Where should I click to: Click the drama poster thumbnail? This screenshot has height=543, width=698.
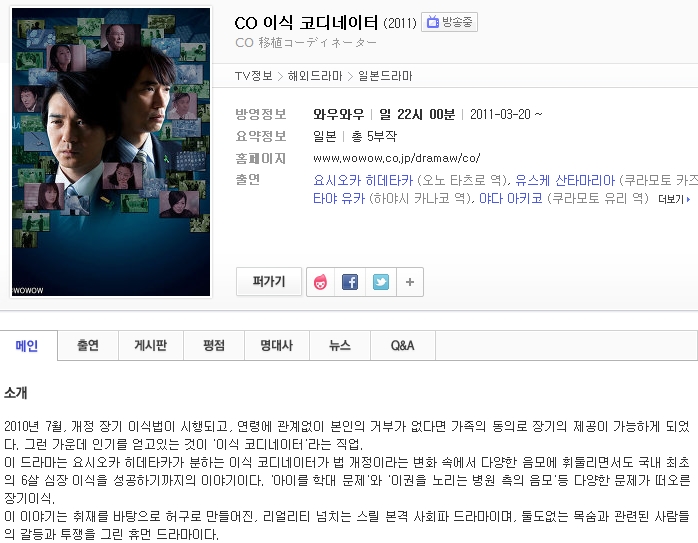coord(111,152)
